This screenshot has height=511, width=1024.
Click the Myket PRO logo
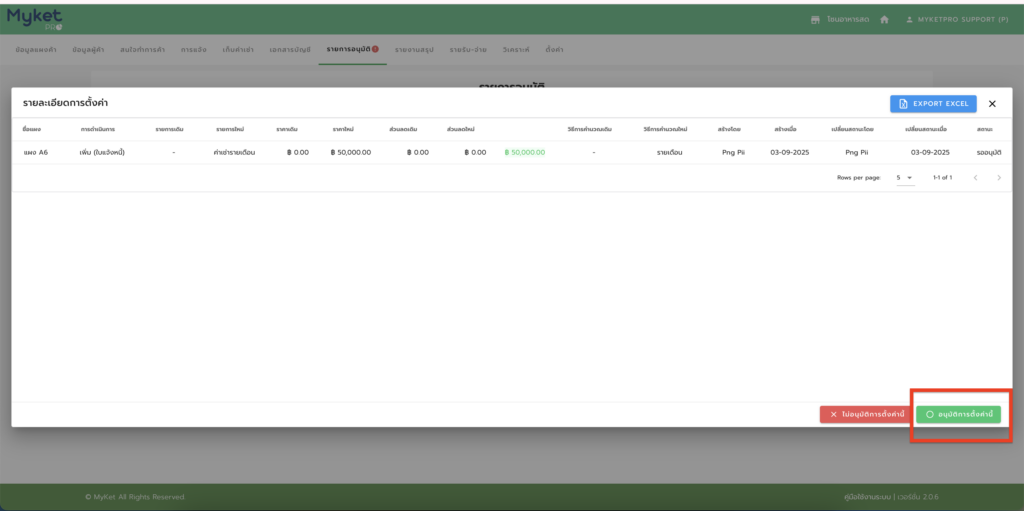click(35, 20)
